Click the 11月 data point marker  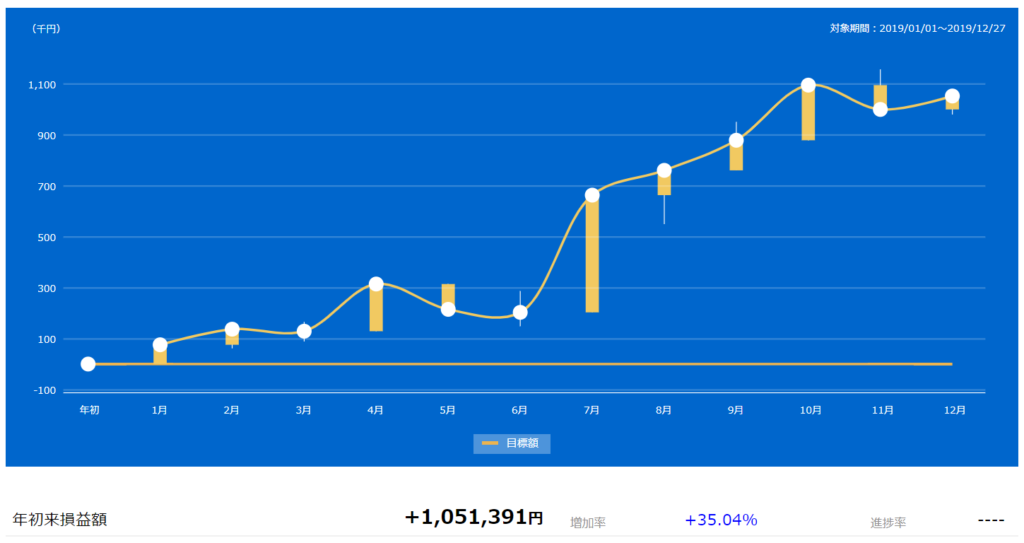pyautogui.click(x=880, y=110)
